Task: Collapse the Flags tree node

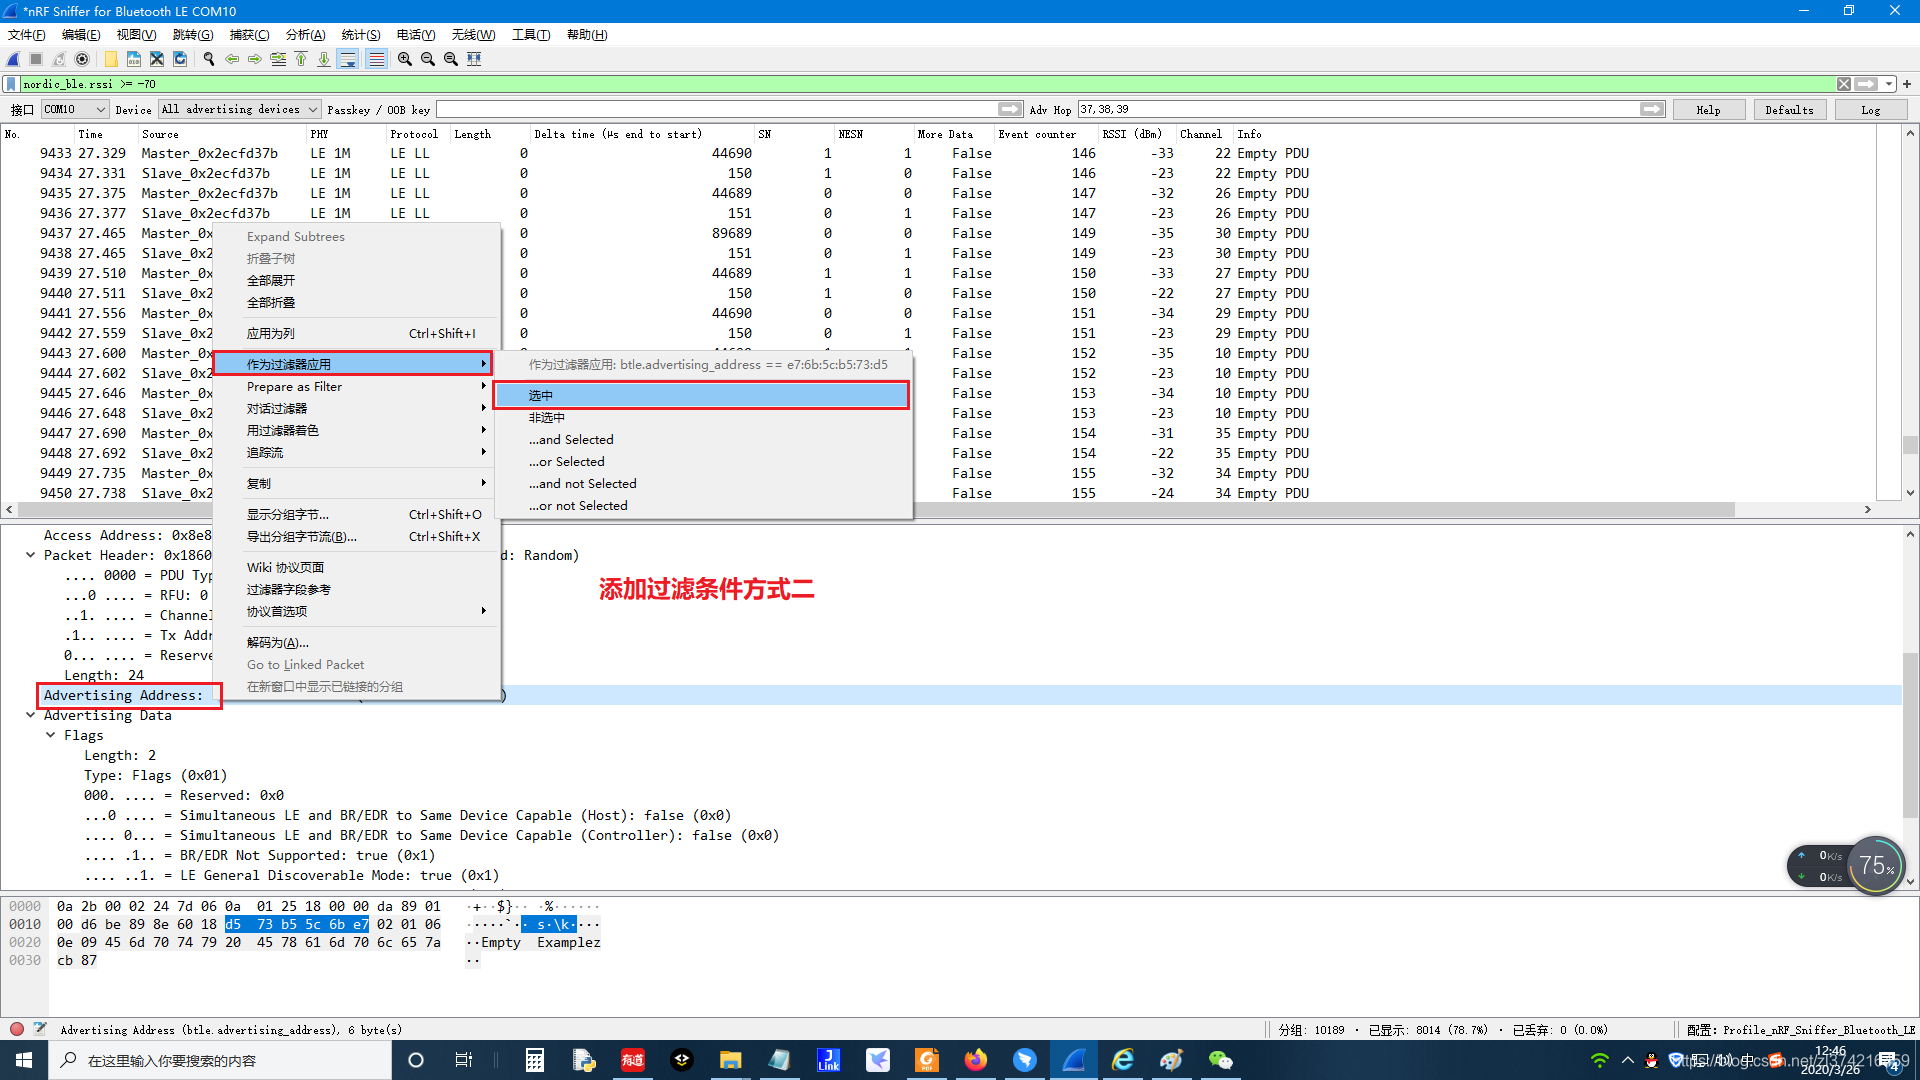Action: (51, 735)
